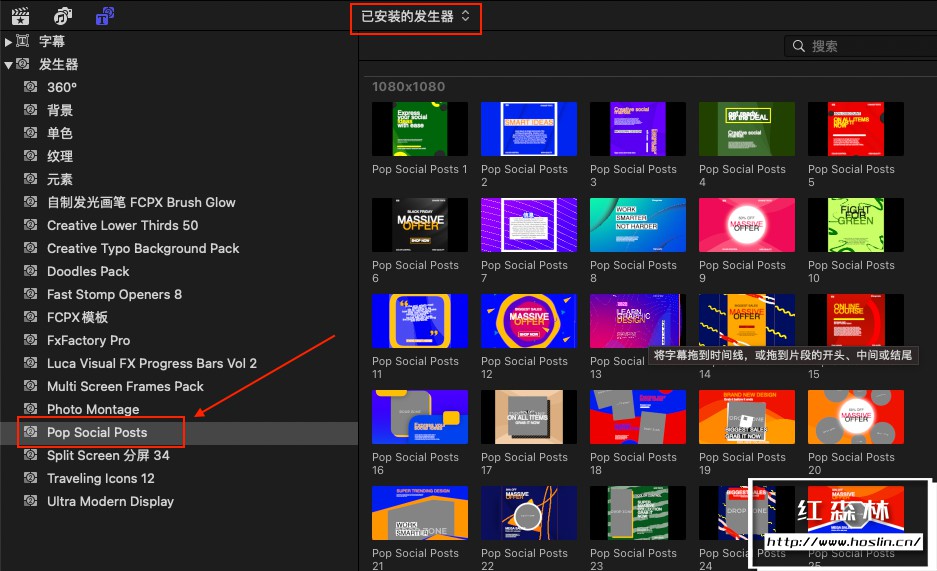Select Photo Montage label
This screenshot has width=937, height=571.
pyautogui.click(x=93, y=409)
